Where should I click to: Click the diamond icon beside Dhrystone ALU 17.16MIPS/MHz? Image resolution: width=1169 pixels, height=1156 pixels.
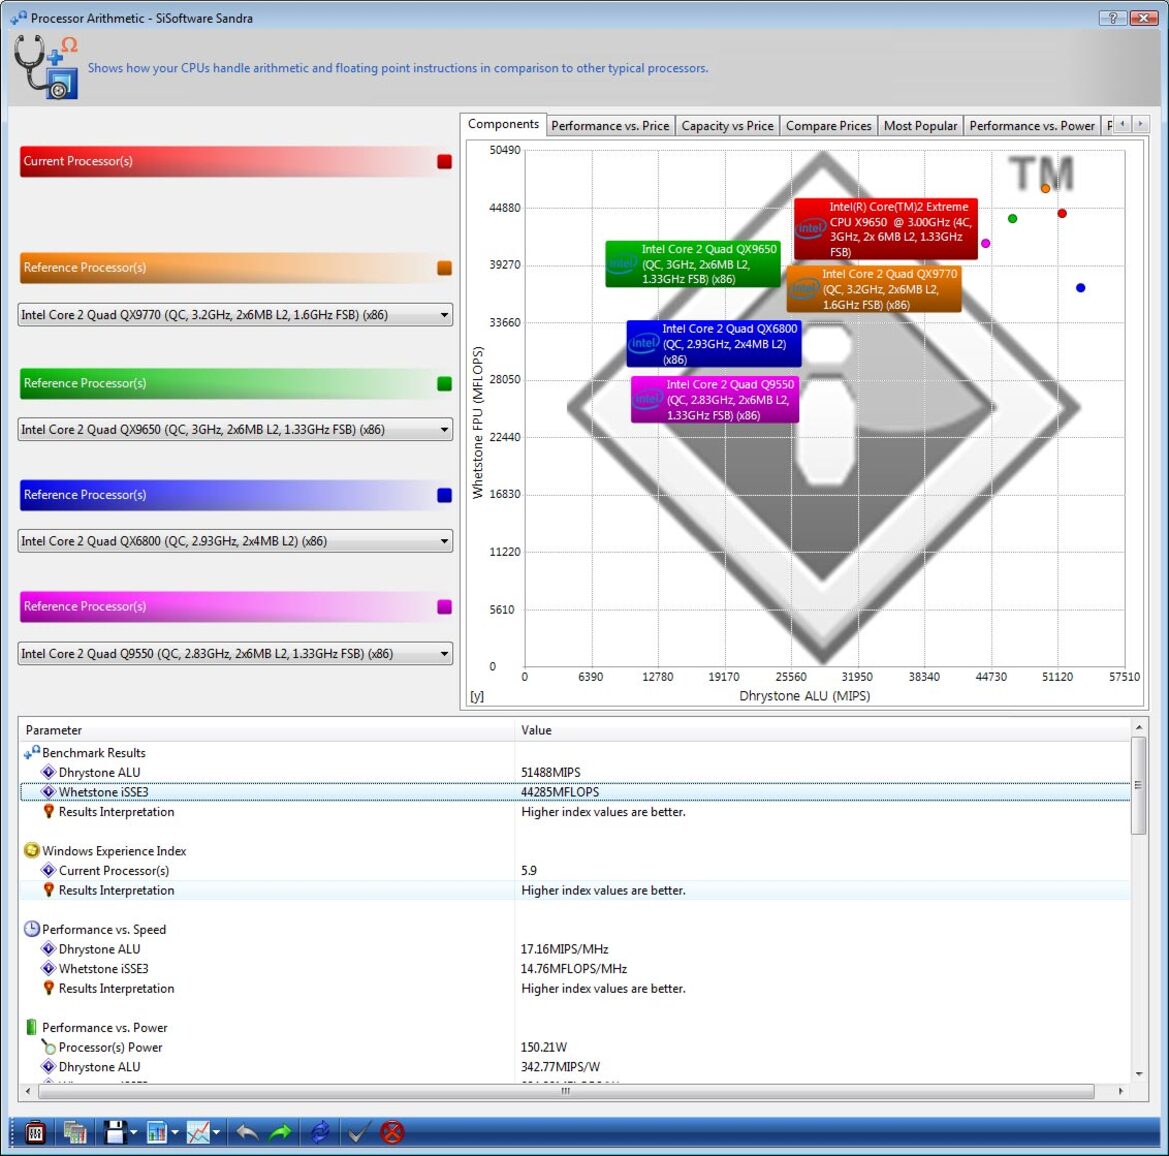(48, 949)
